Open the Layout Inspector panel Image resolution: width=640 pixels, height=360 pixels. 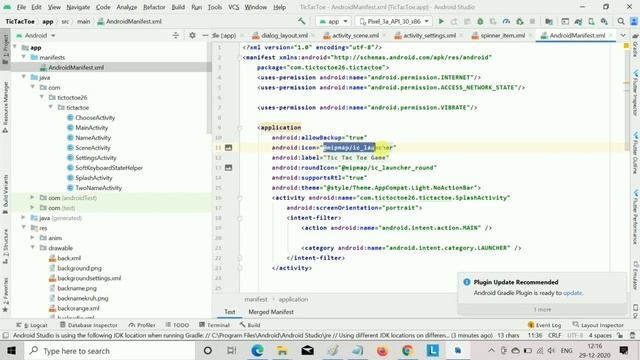point(598,325)
